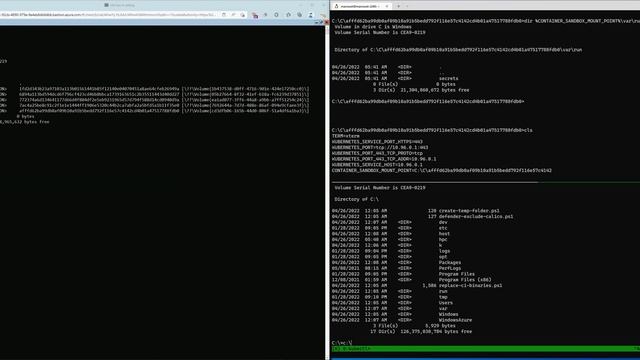
Task: Click the 'Directory of C:\' line in lower pane
Action: (356, 200)
